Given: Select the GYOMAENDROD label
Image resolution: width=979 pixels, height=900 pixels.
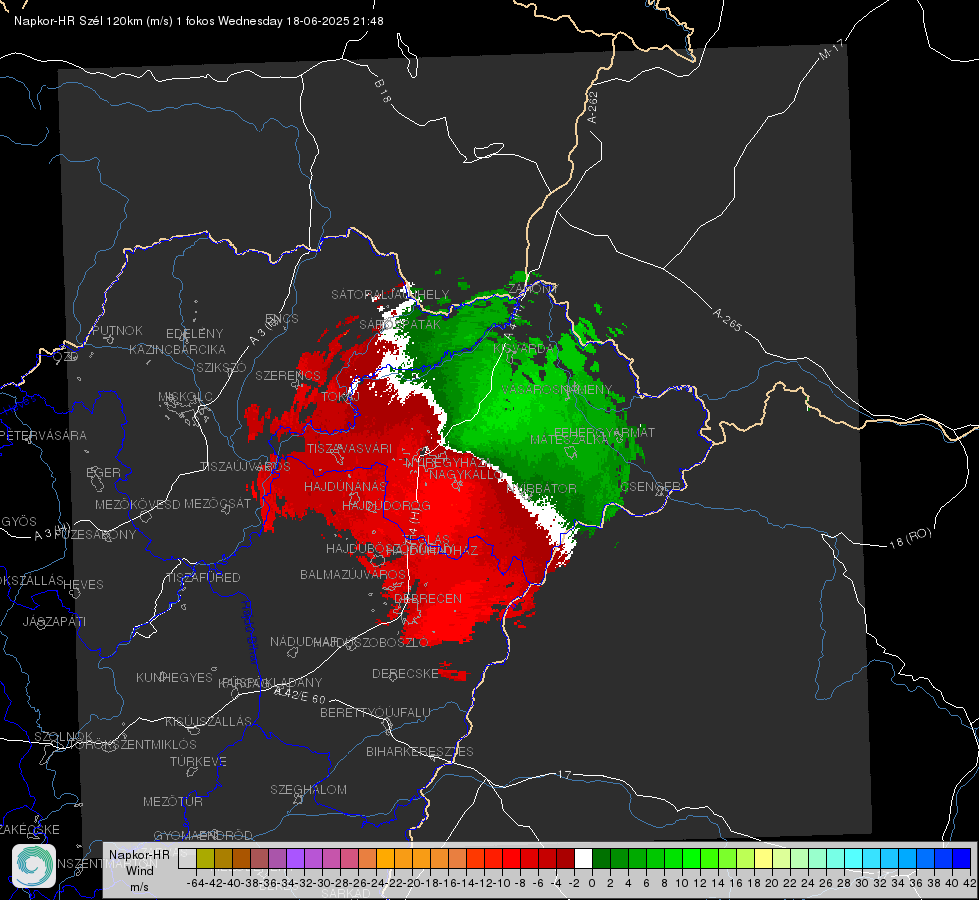Looking at the screenshot, I should coord(203,835).
